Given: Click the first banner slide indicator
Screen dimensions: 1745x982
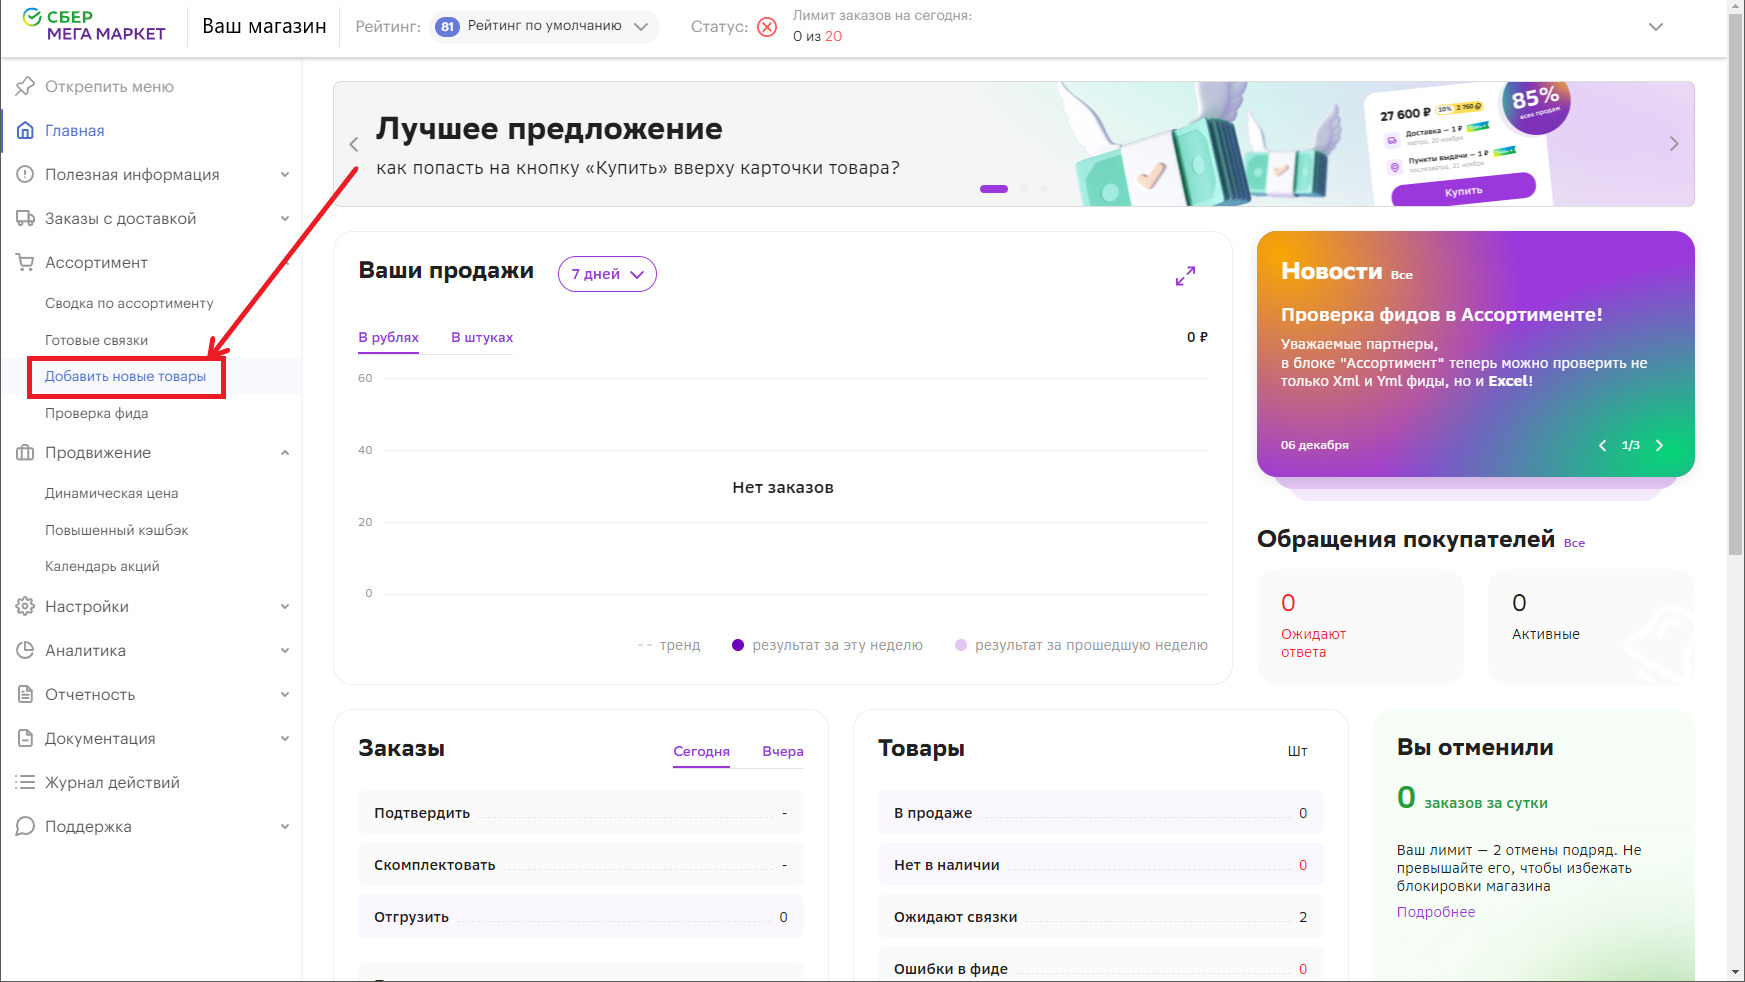Looking at the screenshot, I should click(994, 189).
